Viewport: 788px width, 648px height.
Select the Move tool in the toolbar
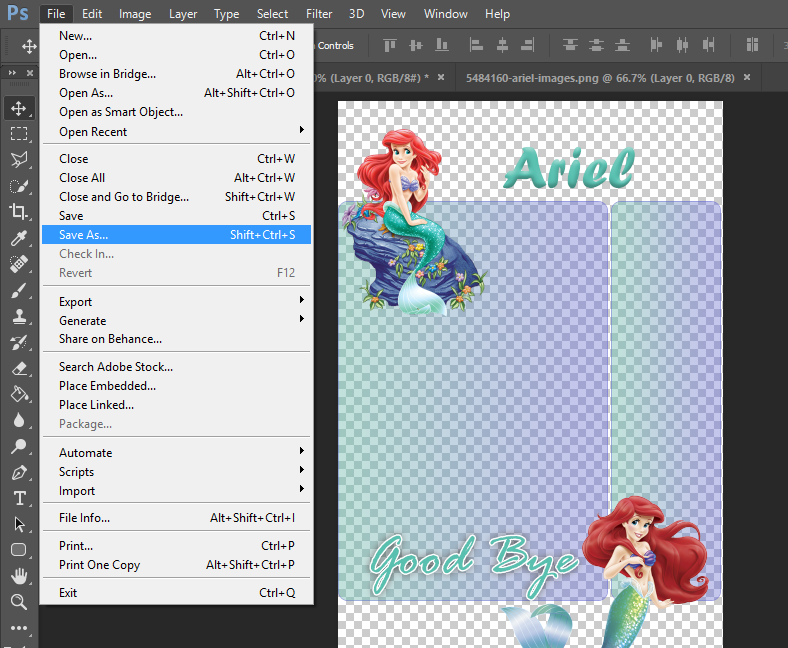pos(19,108)
